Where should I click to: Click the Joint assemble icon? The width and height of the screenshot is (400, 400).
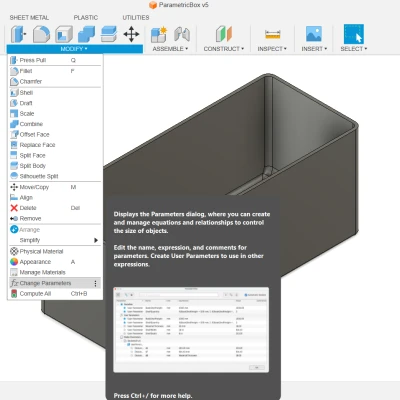tap(182, 34)
